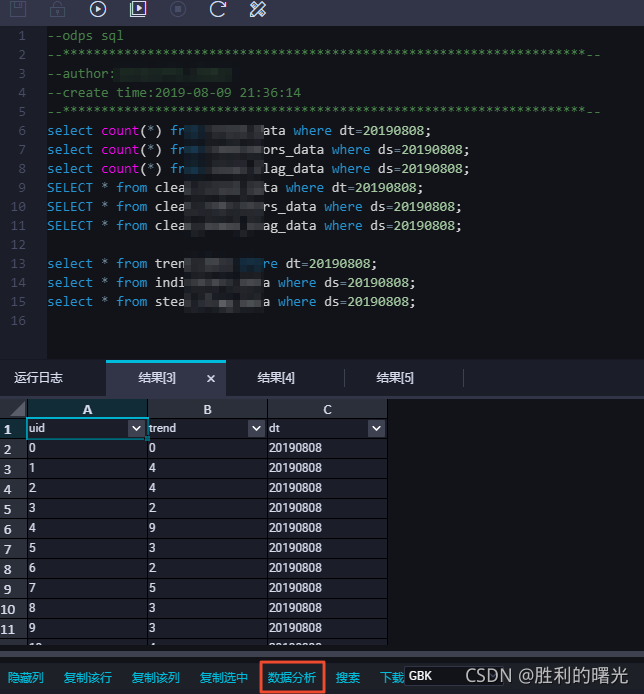644x694 pixels.
Task: Close the 结果[3] tab
Action: pyautogui.click(x=211, y=378)
